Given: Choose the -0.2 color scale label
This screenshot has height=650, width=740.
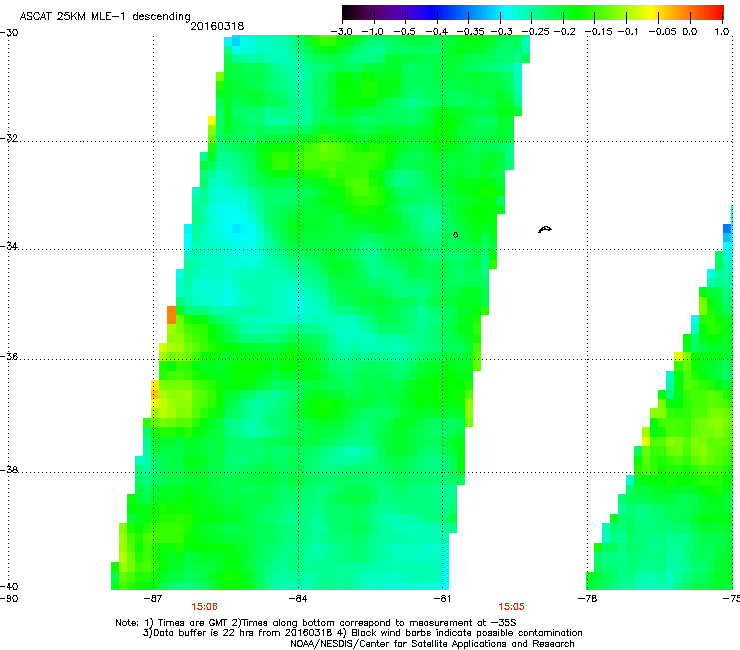Looking at the screenshot, I should point(564,31).
